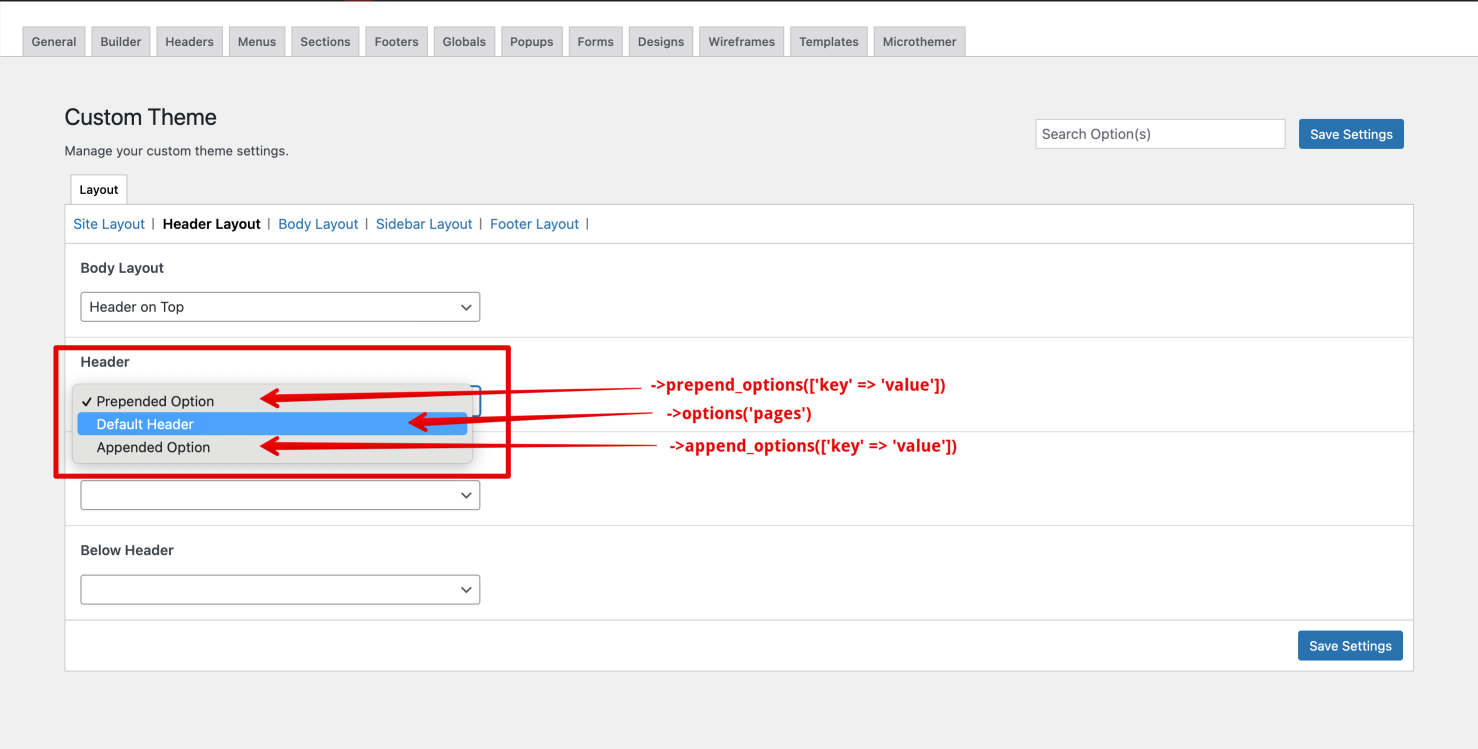Image resolution: width=1478 pixels, height=749 pixels.
Task: Open the Sidebar Layout link
Action: 424,223
